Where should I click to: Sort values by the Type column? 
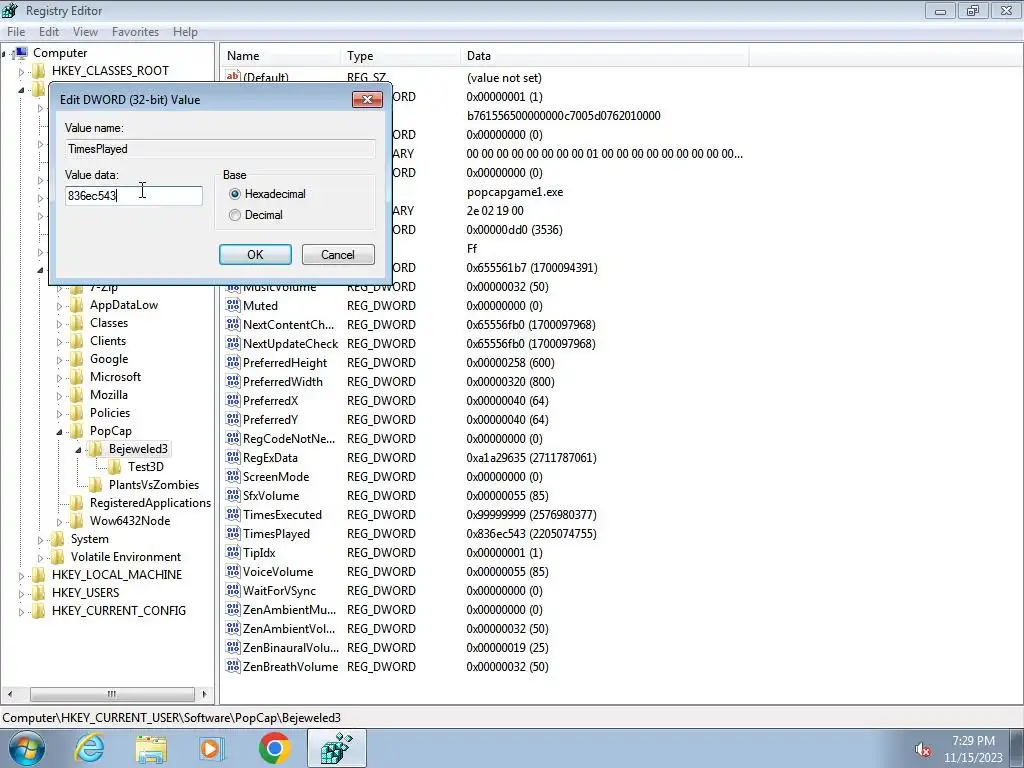pos(400,56)
